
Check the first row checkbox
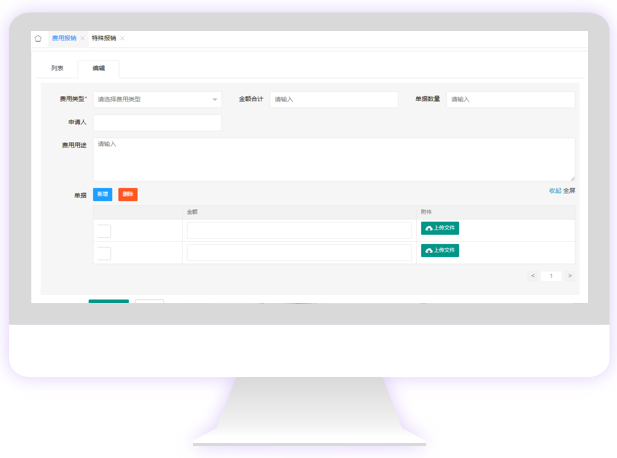click(x=104, y=231)
